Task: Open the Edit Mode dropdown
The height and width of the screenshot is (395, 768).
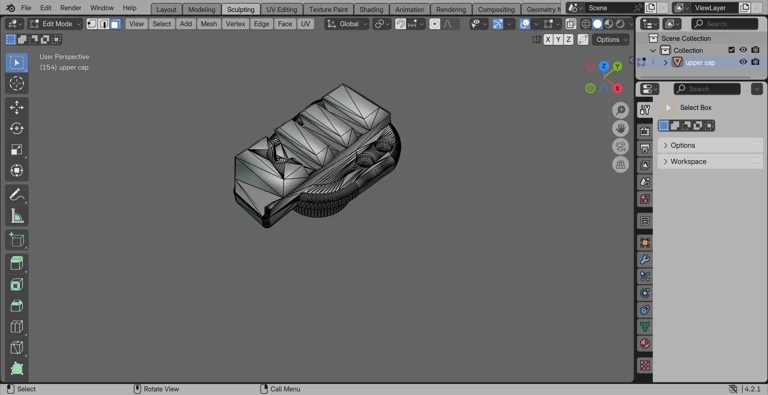Action: (54, 24)
